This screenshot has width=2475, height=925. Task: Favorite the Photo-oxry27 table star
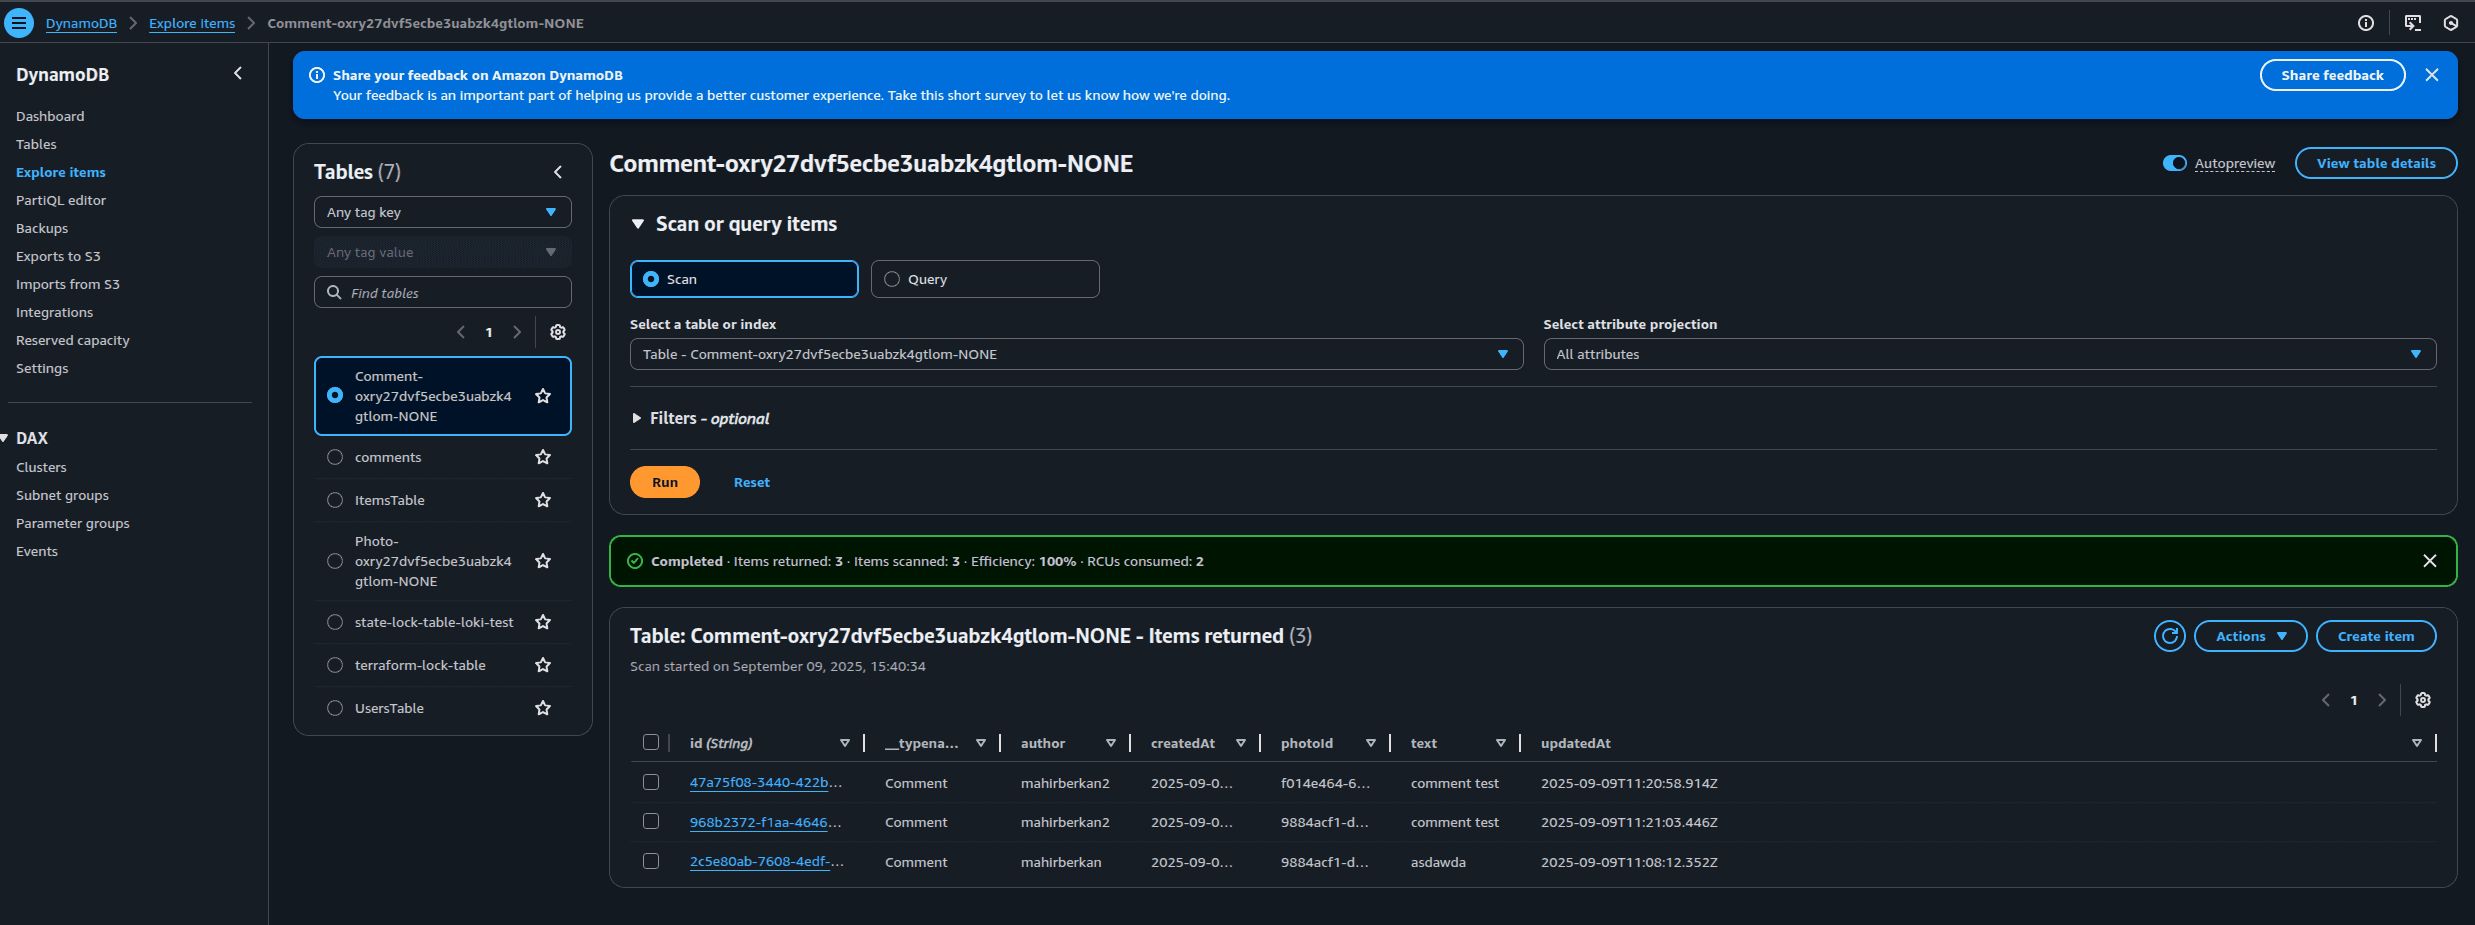coord(543,561)
